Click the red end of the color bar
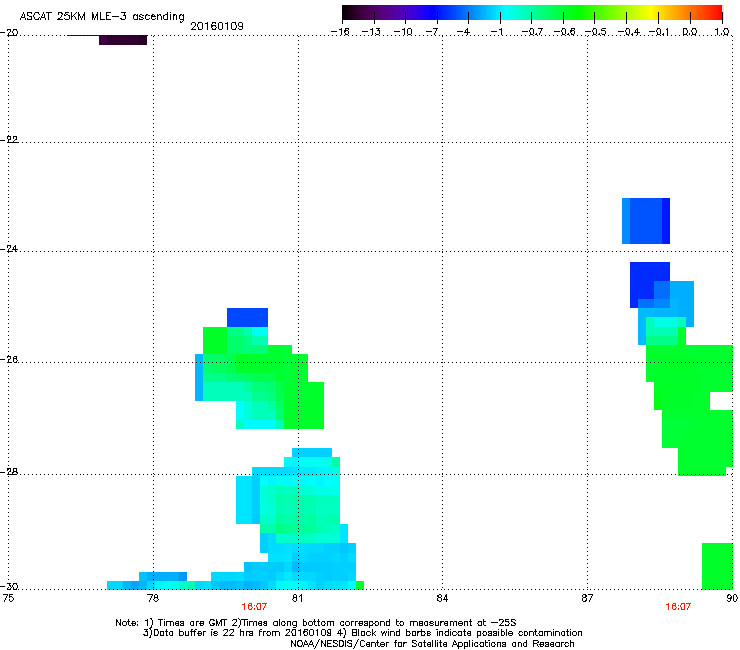 (716, 12)
